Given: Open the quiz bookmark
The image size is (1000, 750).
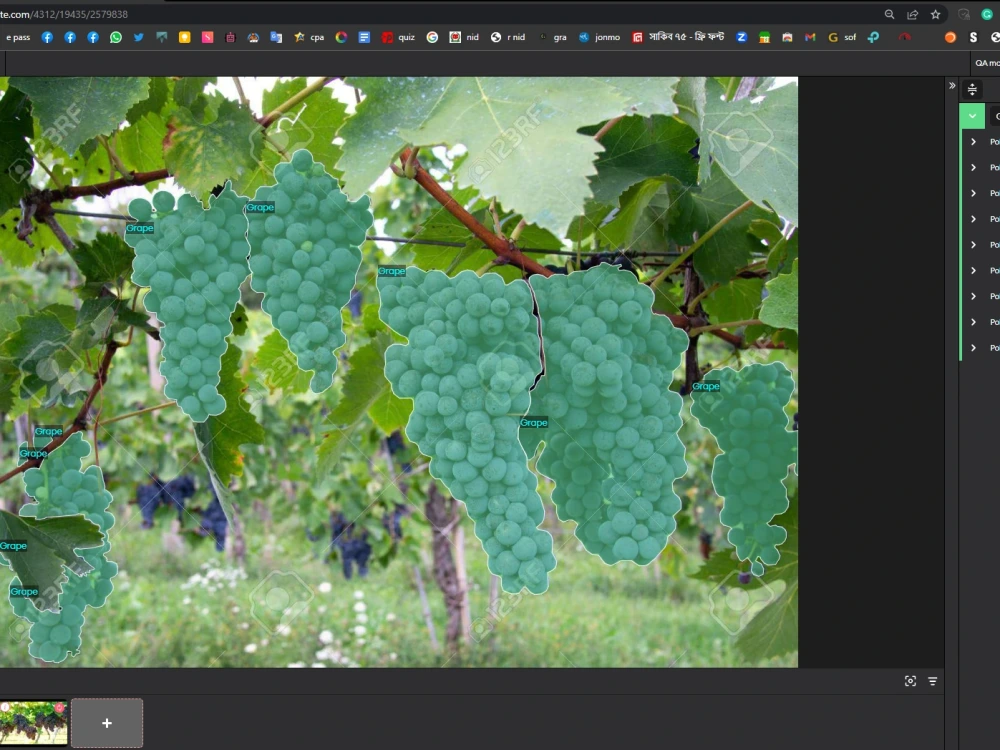Looking at the screenshot, I should [399, 37].
